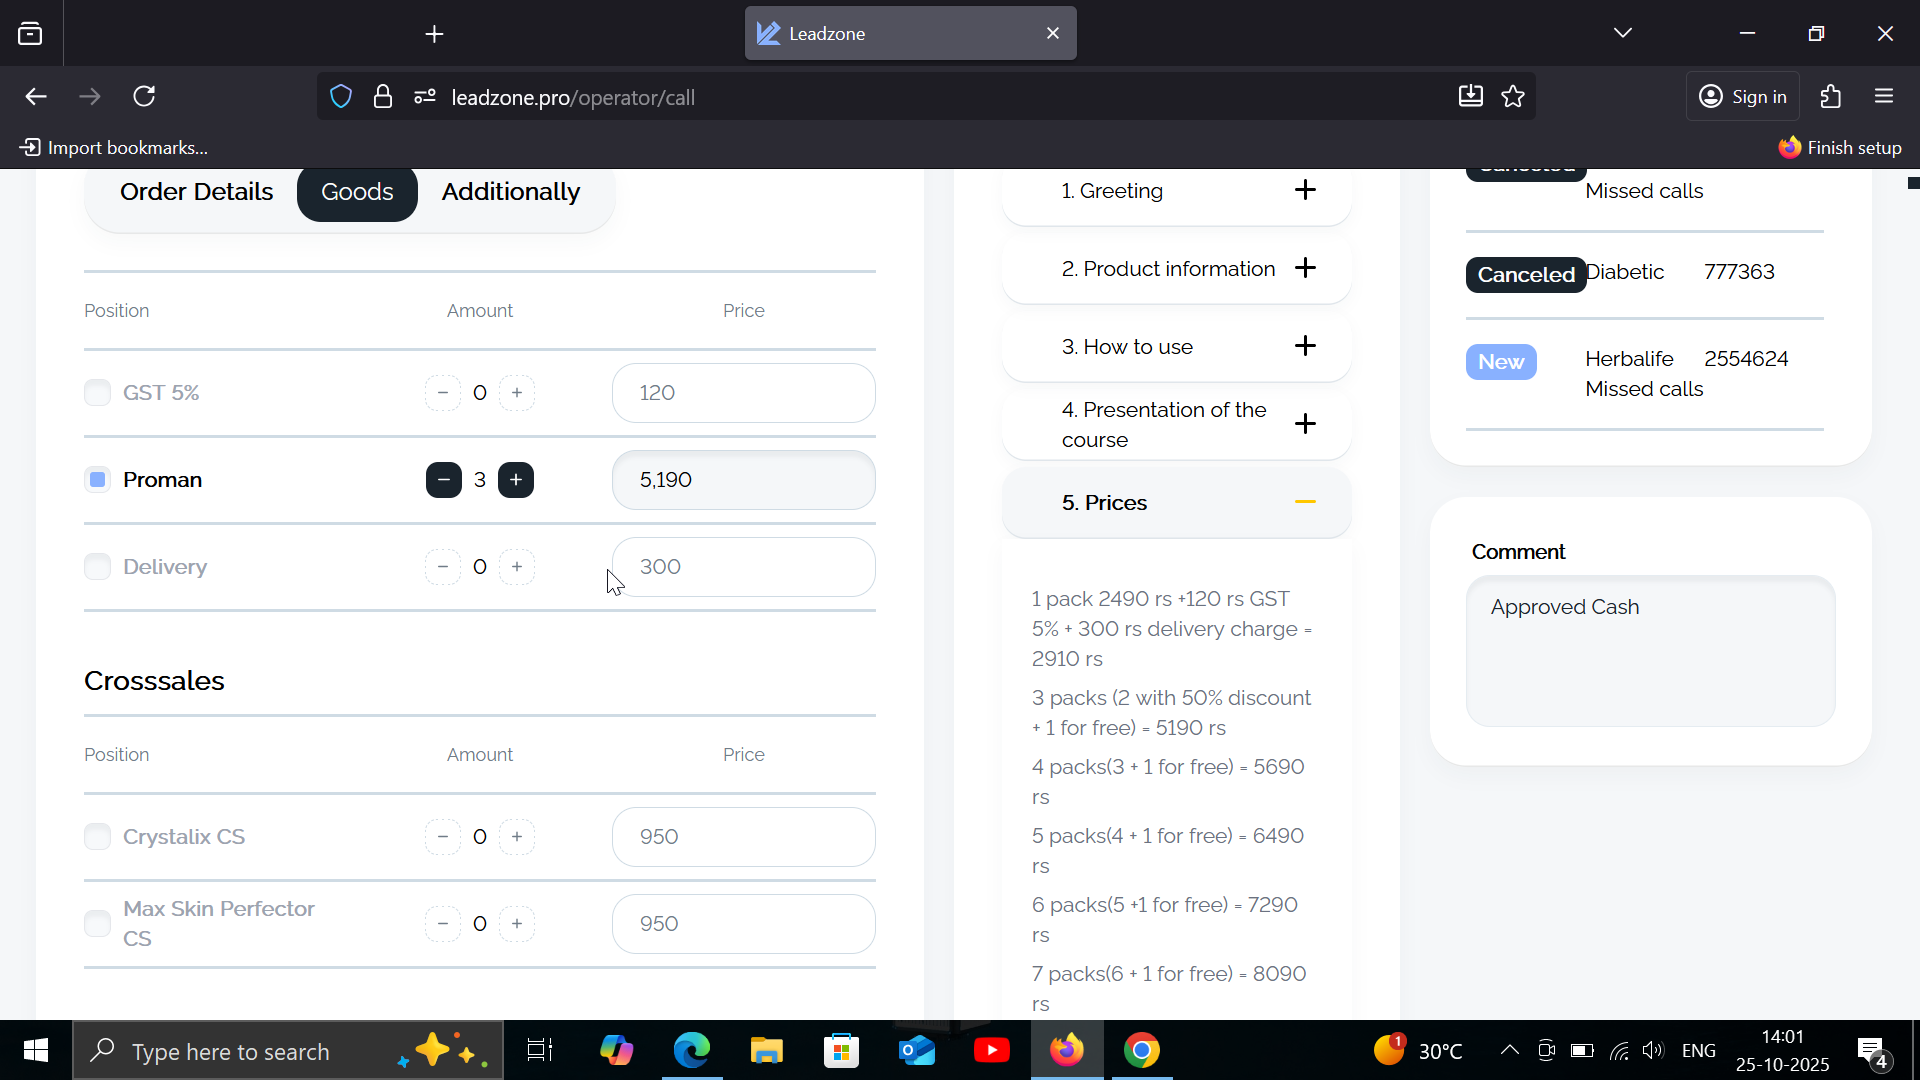Screen dimensions: 1920x1080
Task: Uncheck the Proman checkbox
Action: 97,480
